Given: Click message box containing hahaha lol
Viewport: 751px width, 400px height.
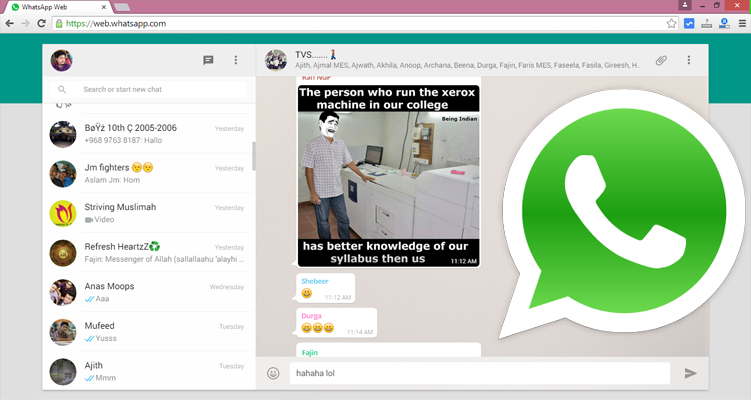Looking at the screenshot, I should pos(479,373).
